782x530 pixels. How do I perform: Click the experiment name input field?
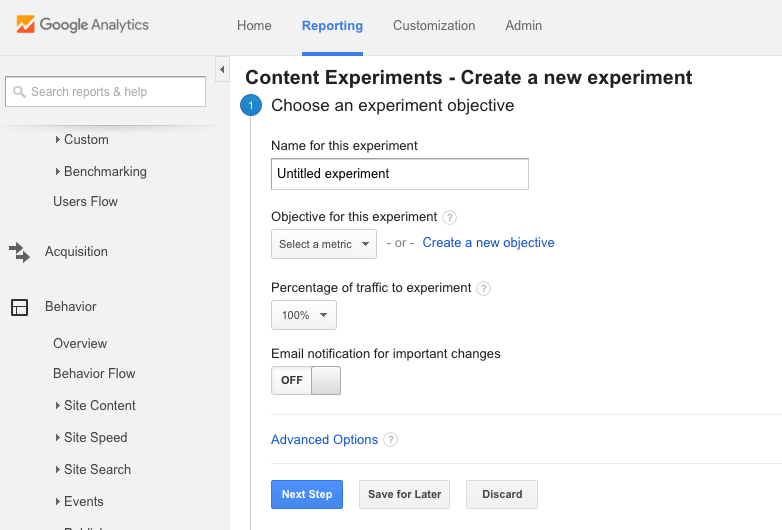tap(399, 174)
